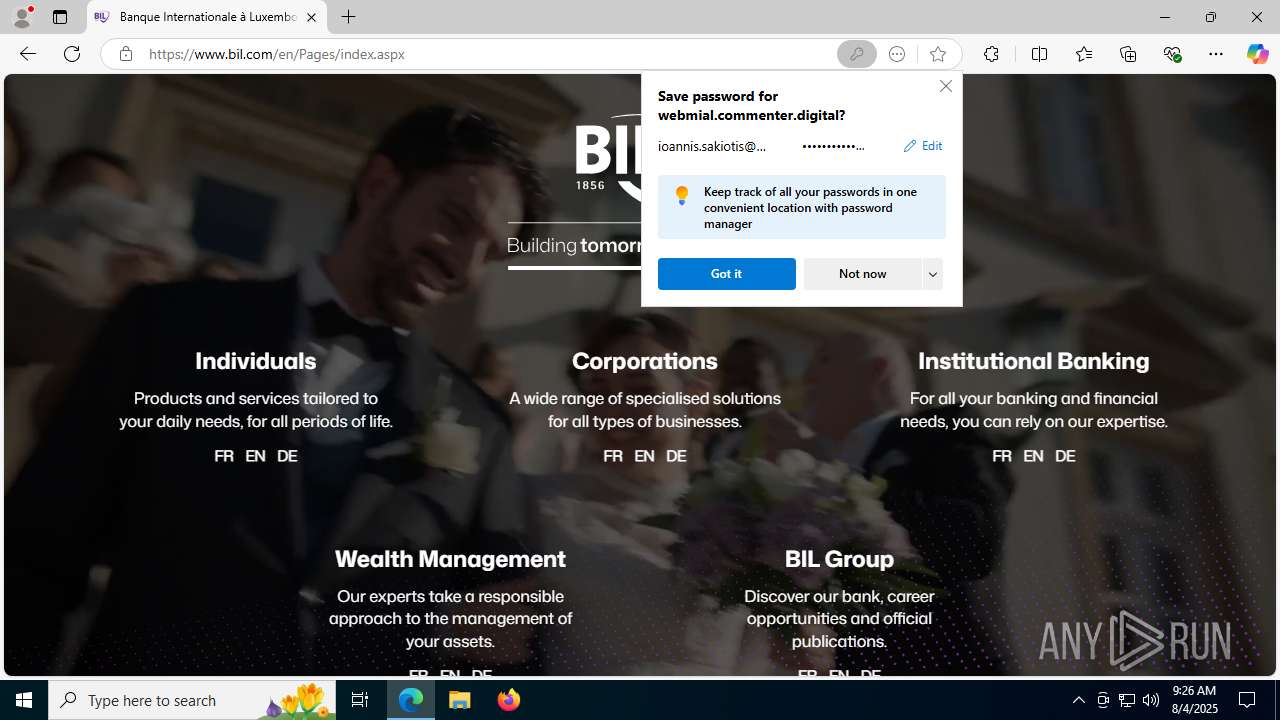
Task: Open the Windows Start menu
Action: pos(24,700)
